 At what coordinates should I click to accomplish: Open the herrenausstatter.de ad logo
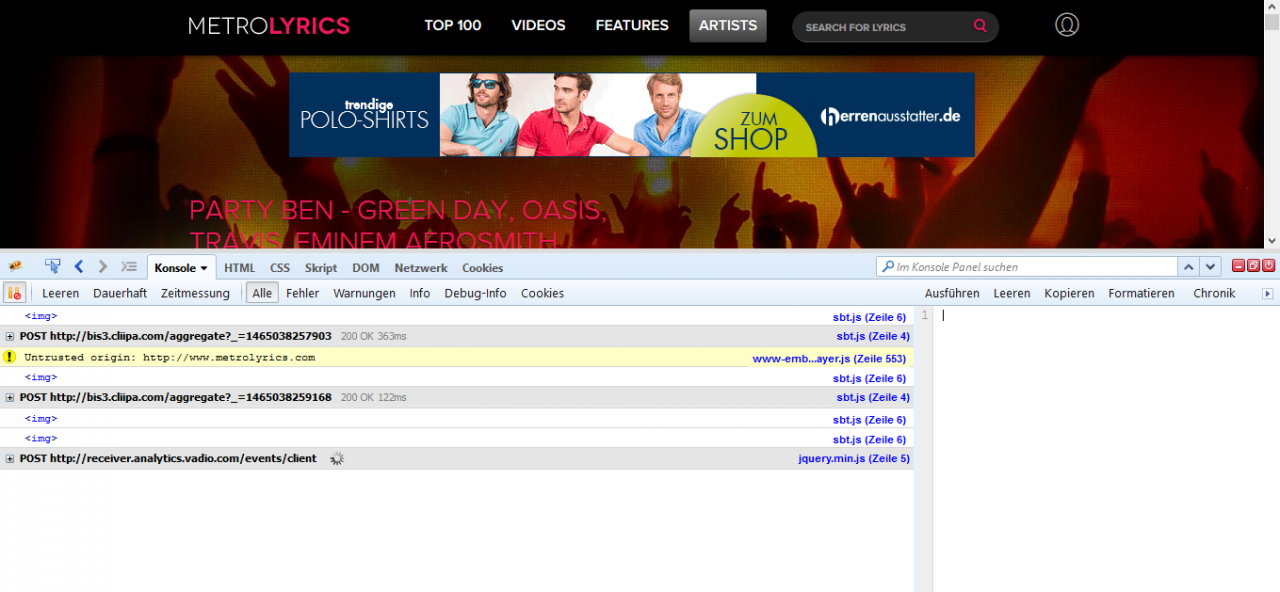coord(891,116)
